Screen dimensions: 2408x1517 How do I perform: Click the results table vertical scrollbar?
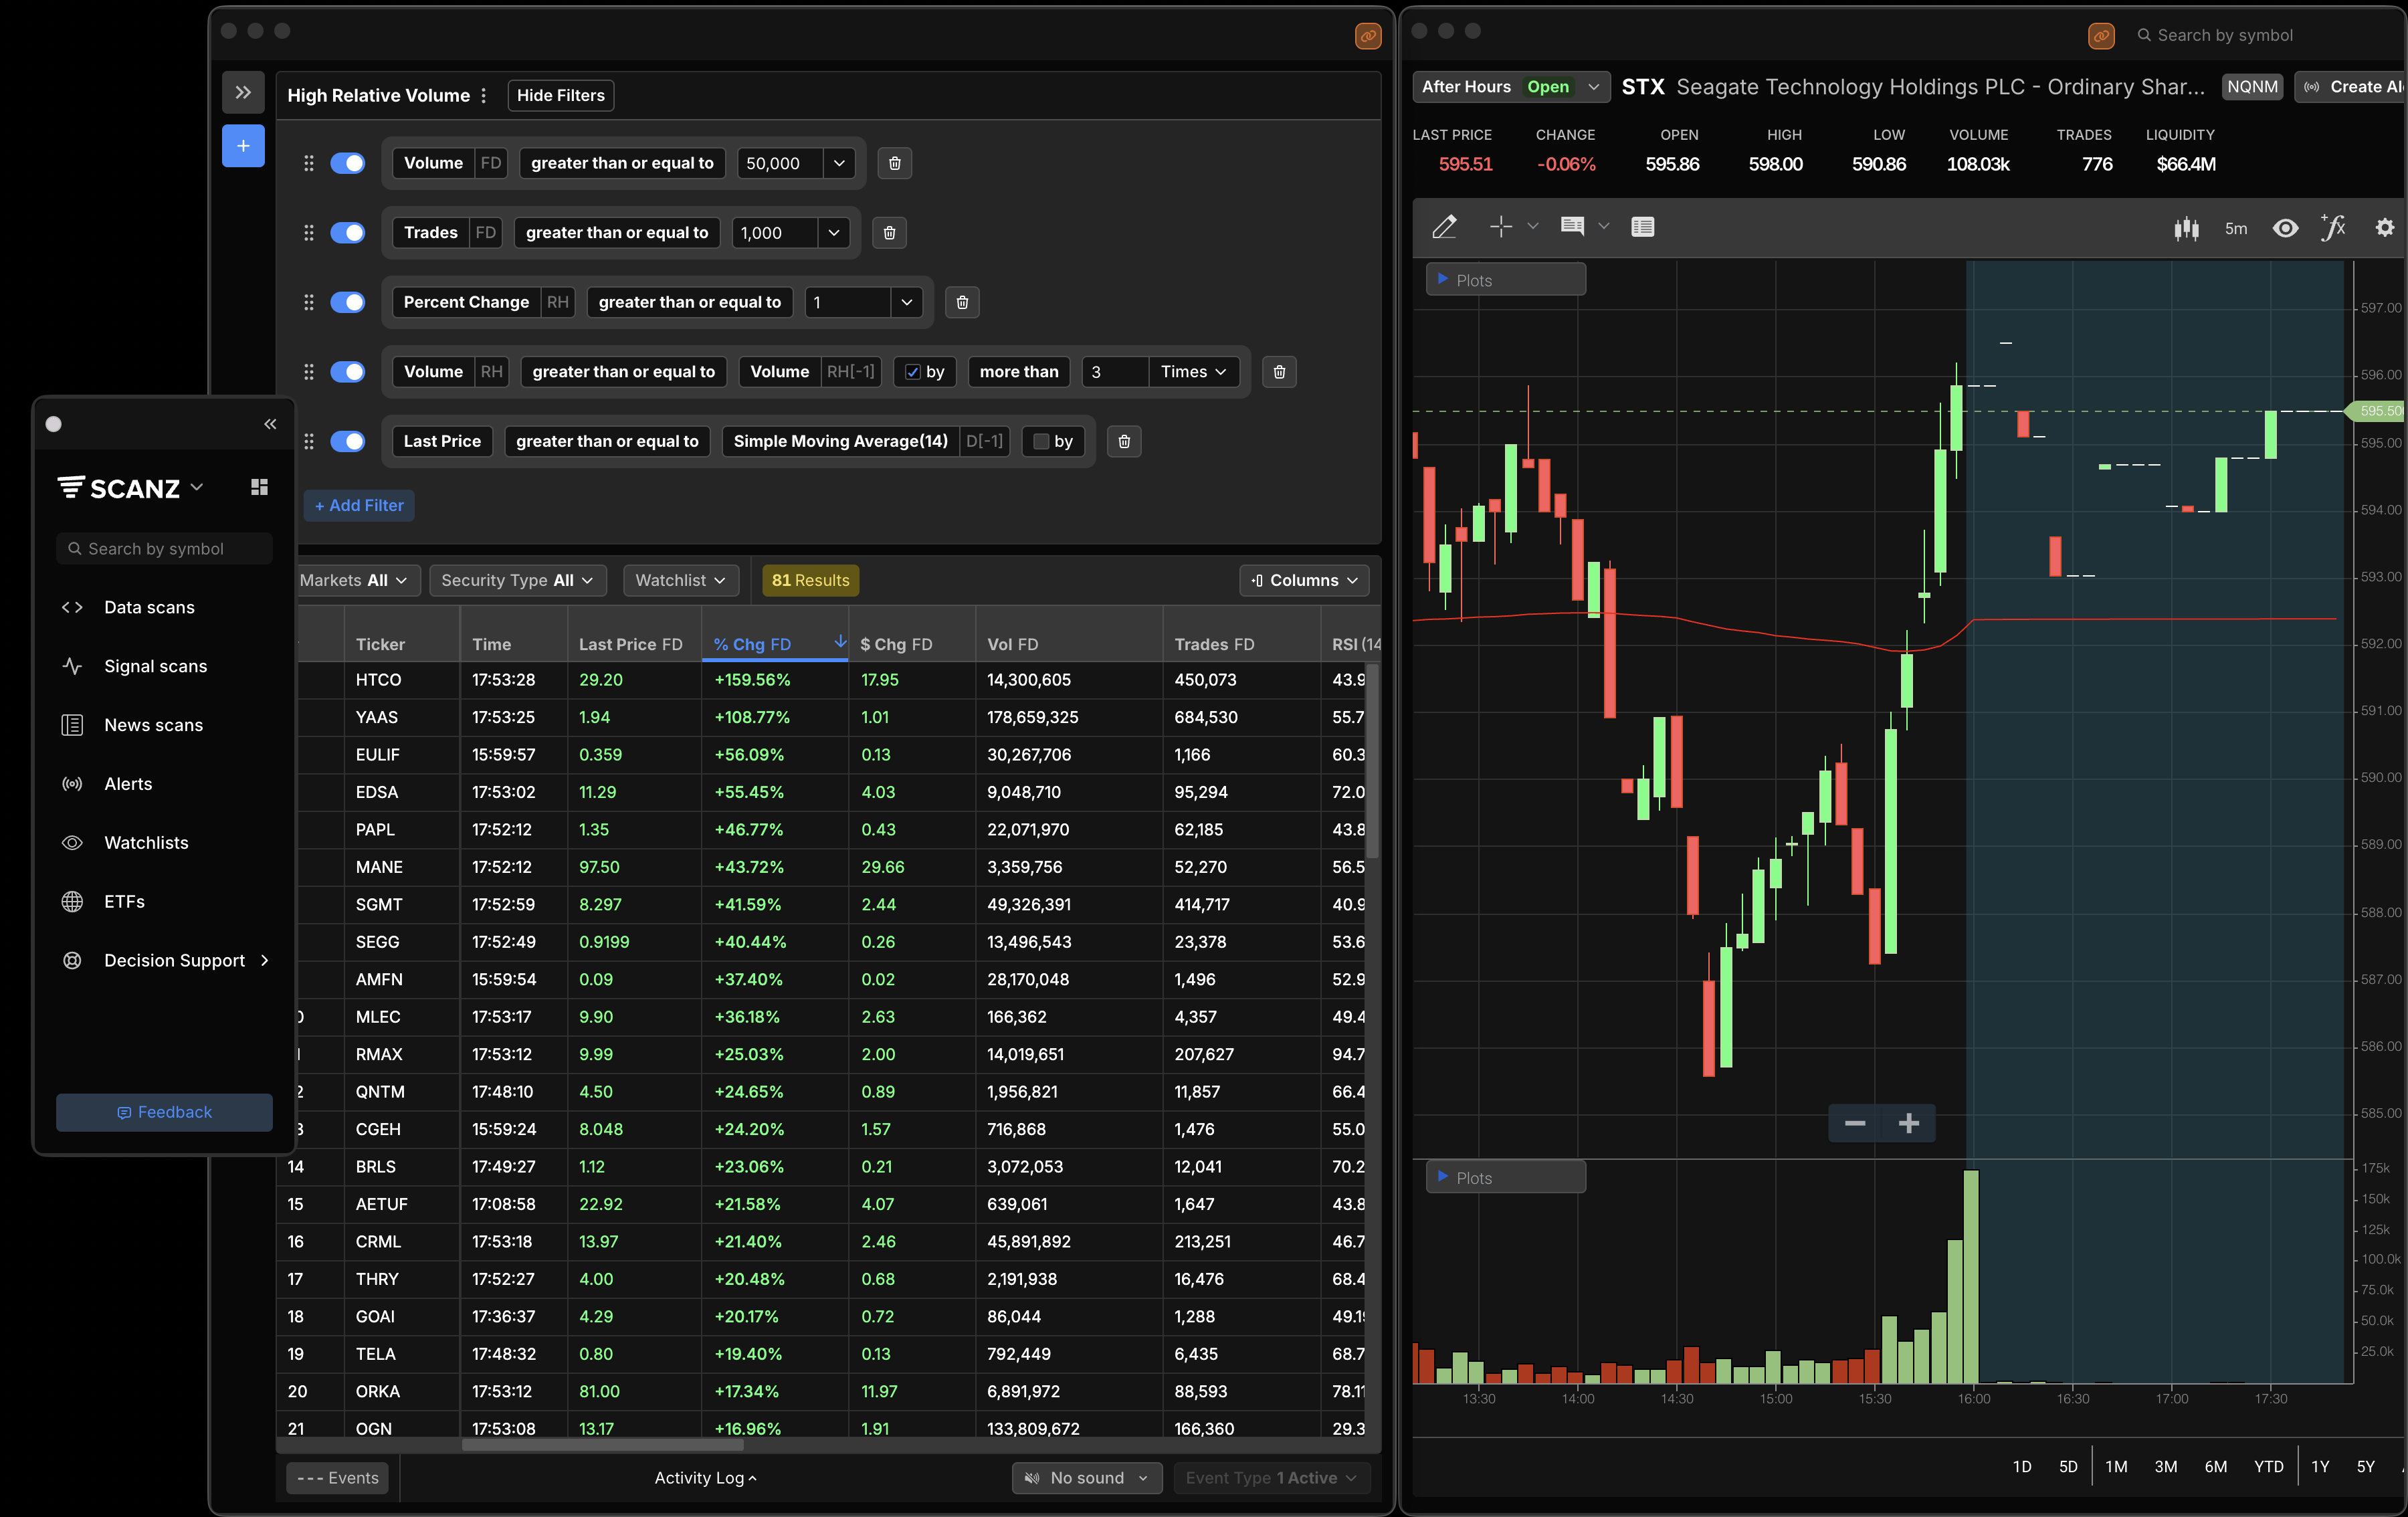point(1373,760)
